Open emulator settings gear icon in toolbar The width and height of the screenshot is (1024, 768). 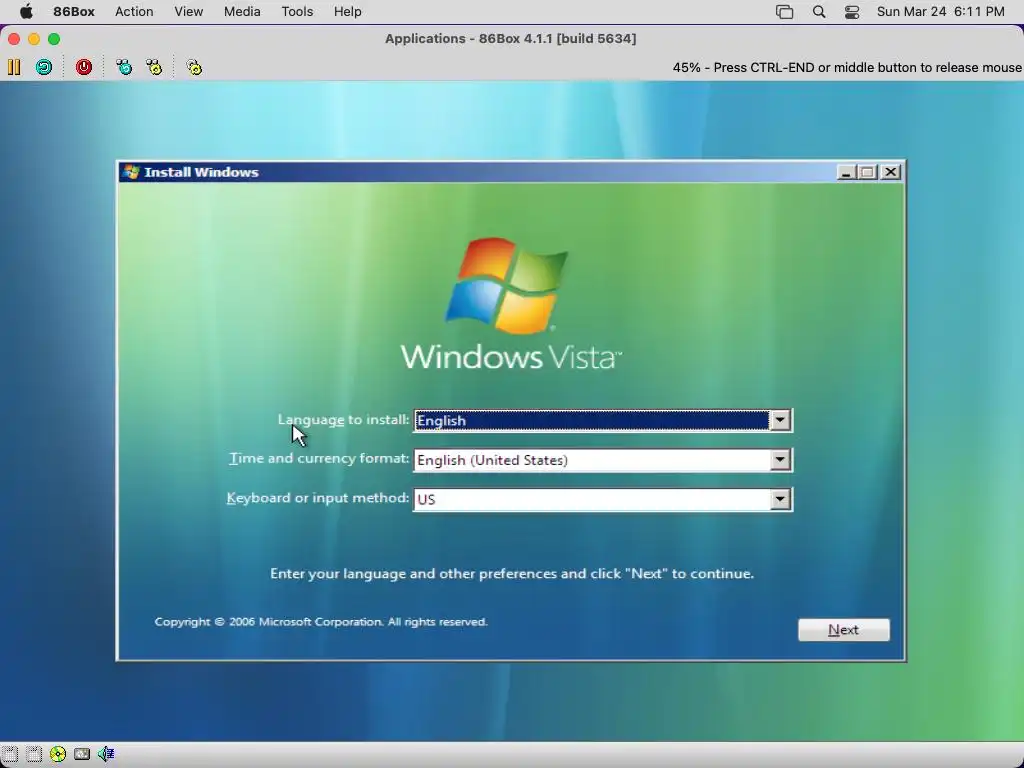(194, 67)
